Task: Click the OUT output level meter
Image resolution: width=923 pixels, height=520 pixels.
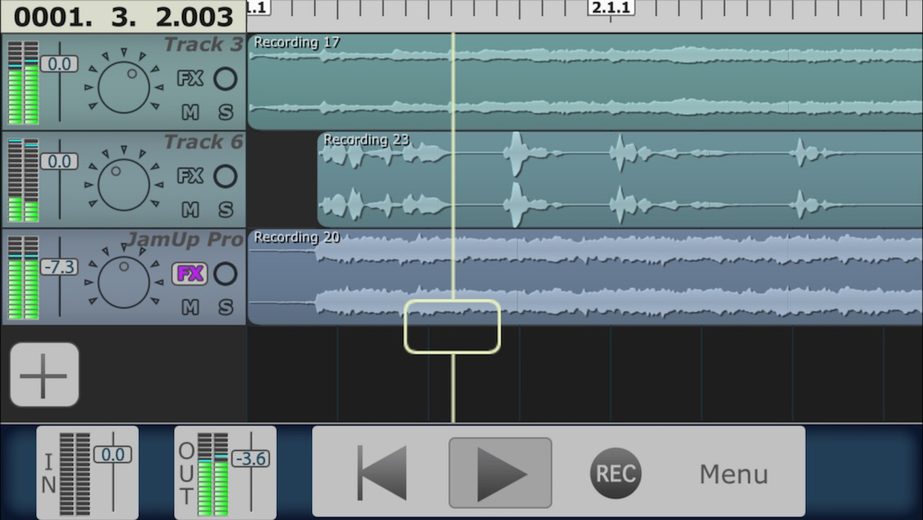Action: (213, 474)
